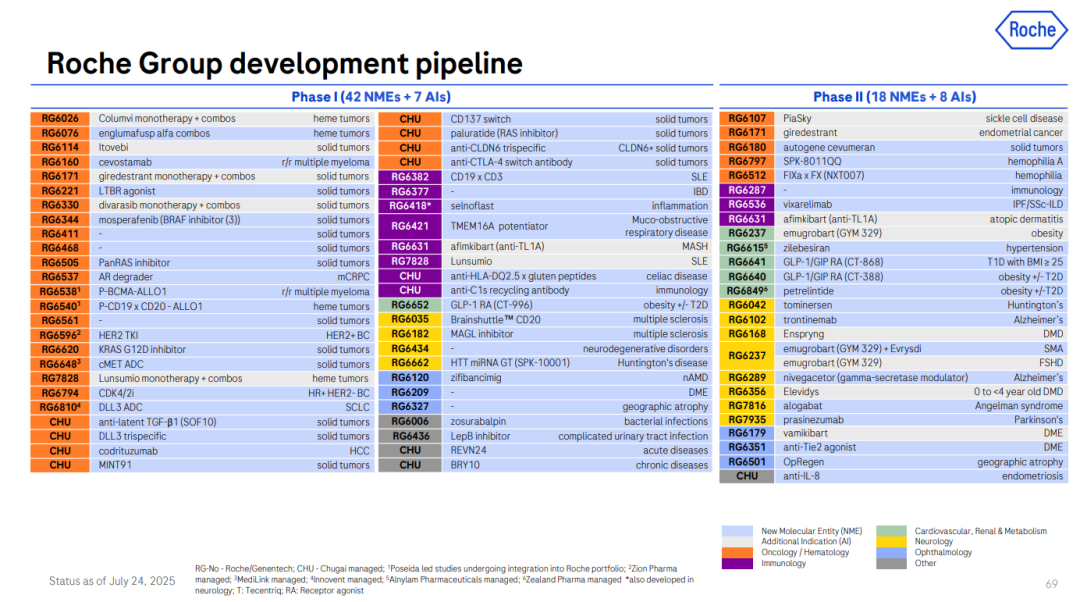Click the Phase II (18 NMEs + 8 AIs) heading
The image size is (1080, 602).
[x=894, y=97]
